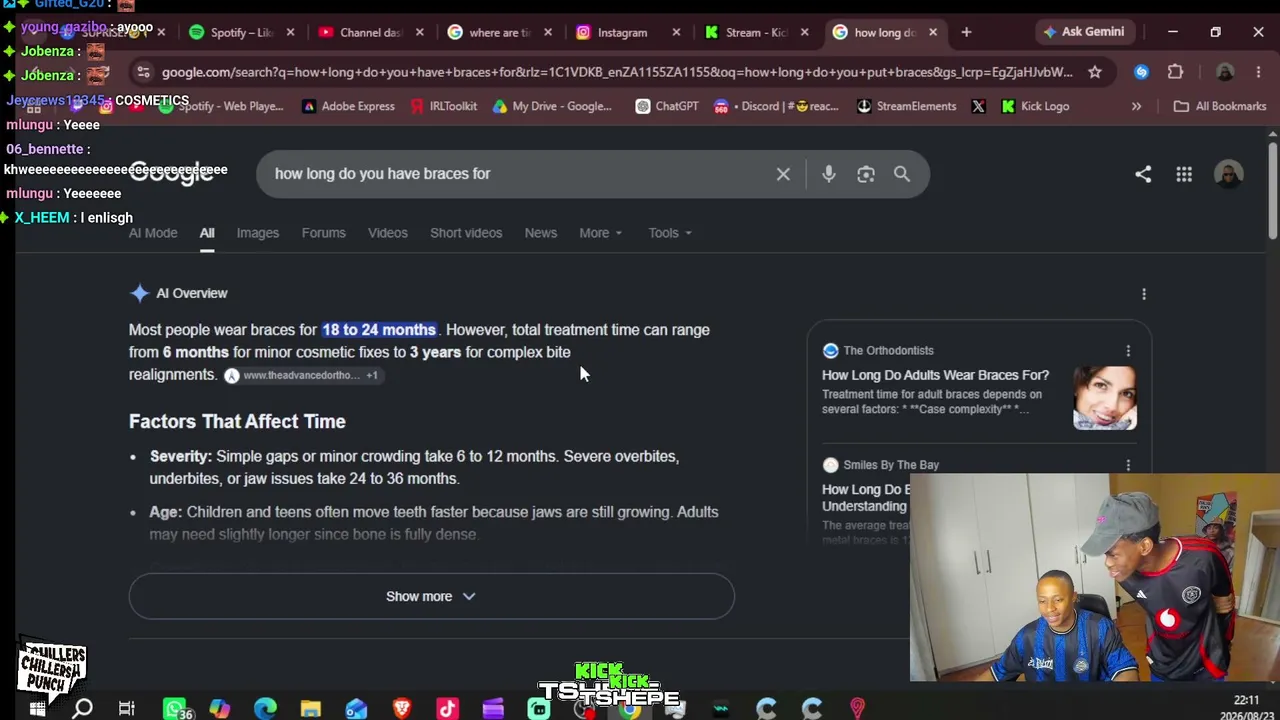Open the My Drive - Google bookmark
Viewport: 1280px width, 720px height.
551,106
